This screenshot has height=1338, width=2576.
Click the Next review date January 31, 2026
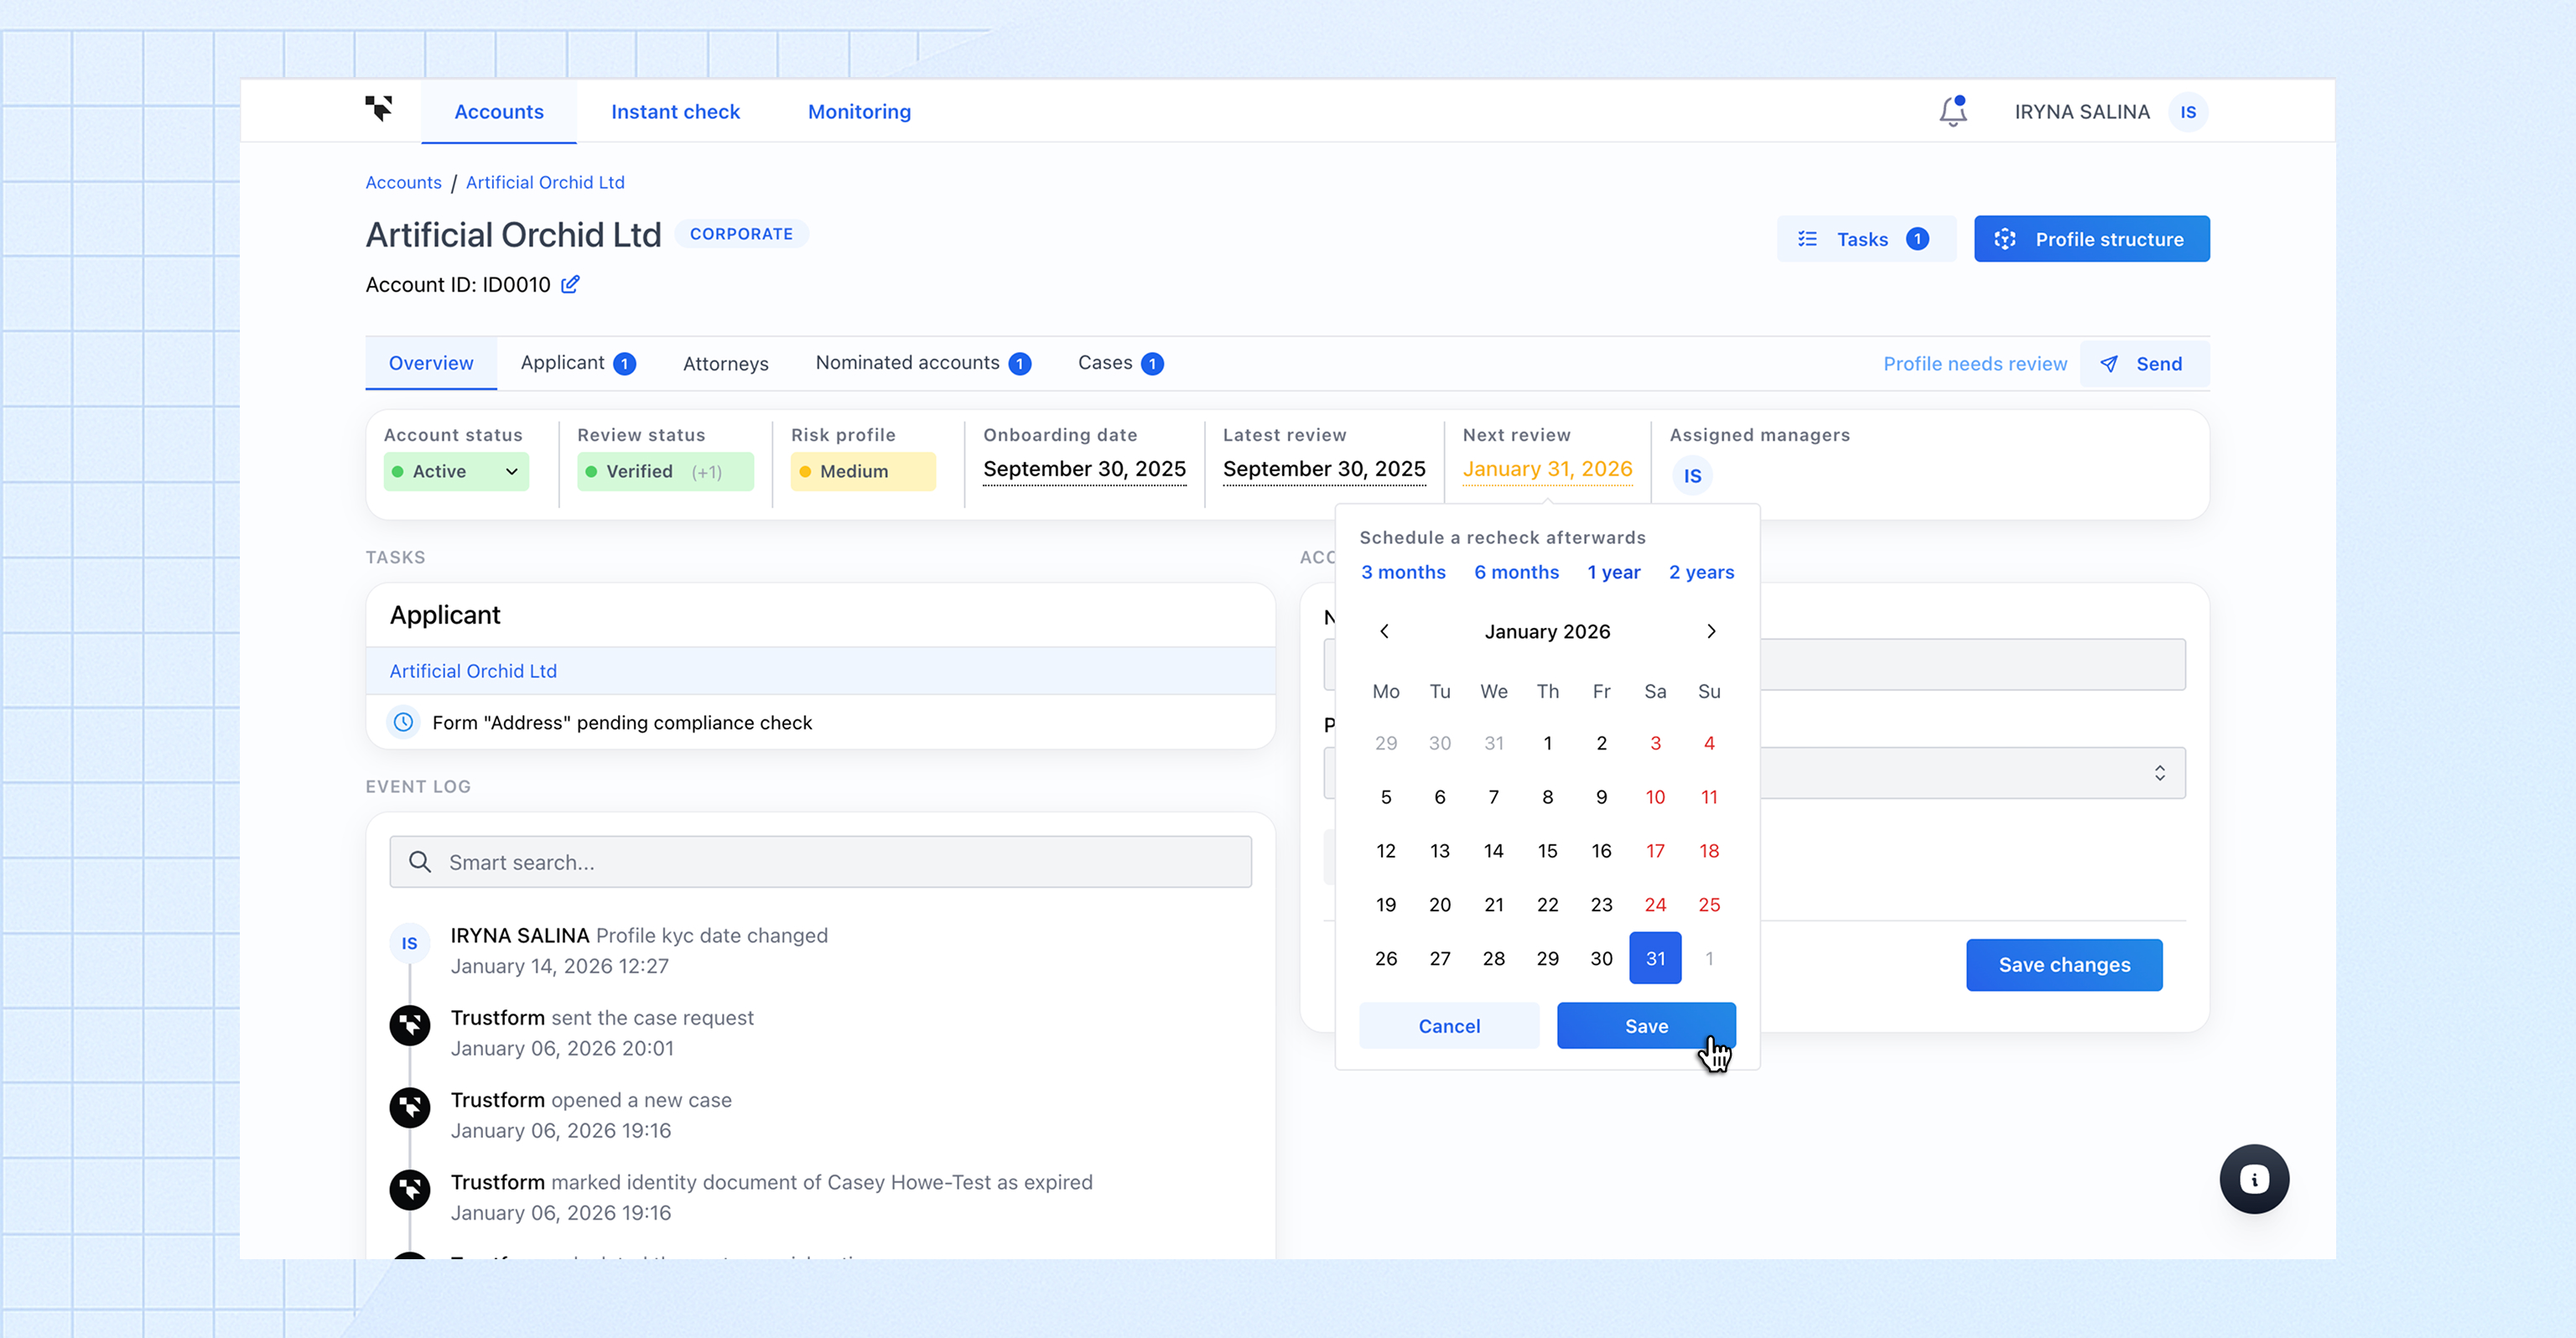(x=1546, y=469)
